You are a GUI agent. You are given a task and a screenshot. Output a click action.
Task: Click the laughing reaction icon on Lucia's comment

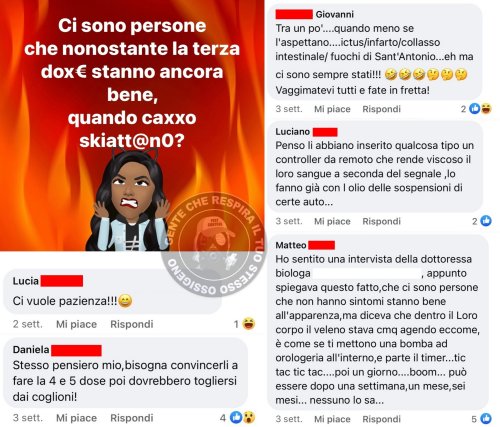point(249,323)
